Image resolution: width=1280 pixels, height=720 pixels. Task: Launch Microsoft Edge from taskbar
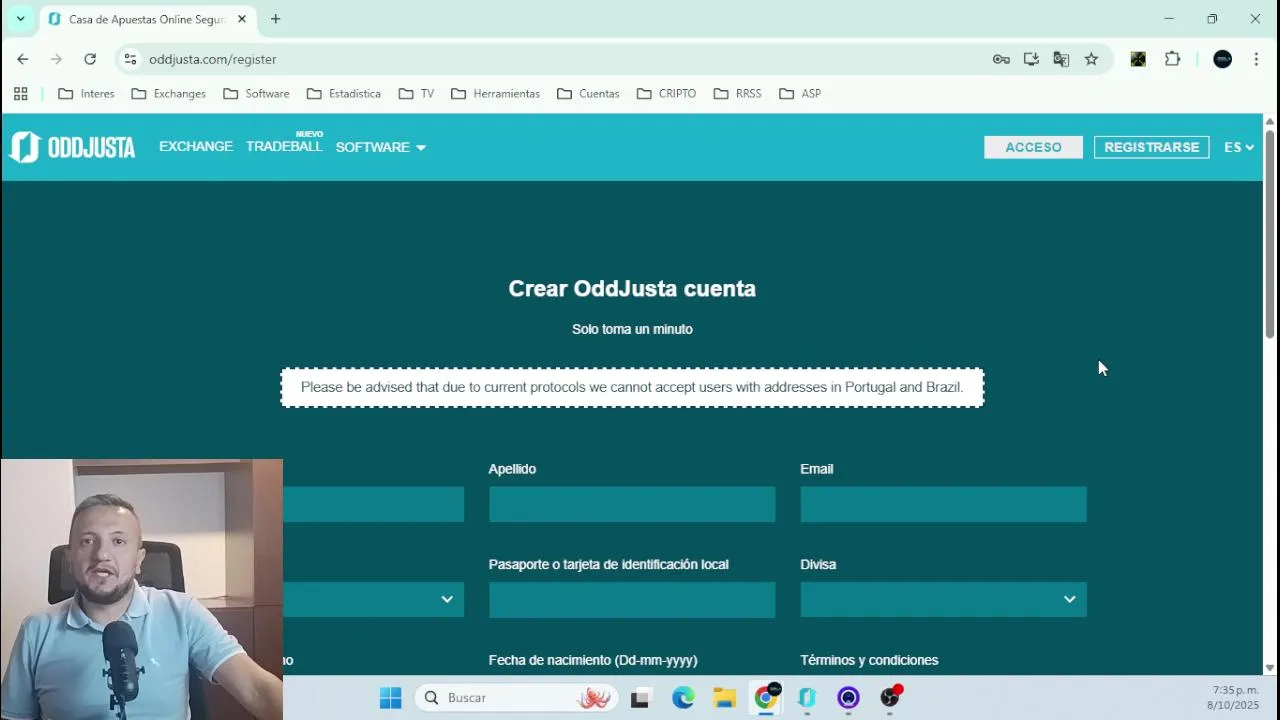(x=683, y=697)
